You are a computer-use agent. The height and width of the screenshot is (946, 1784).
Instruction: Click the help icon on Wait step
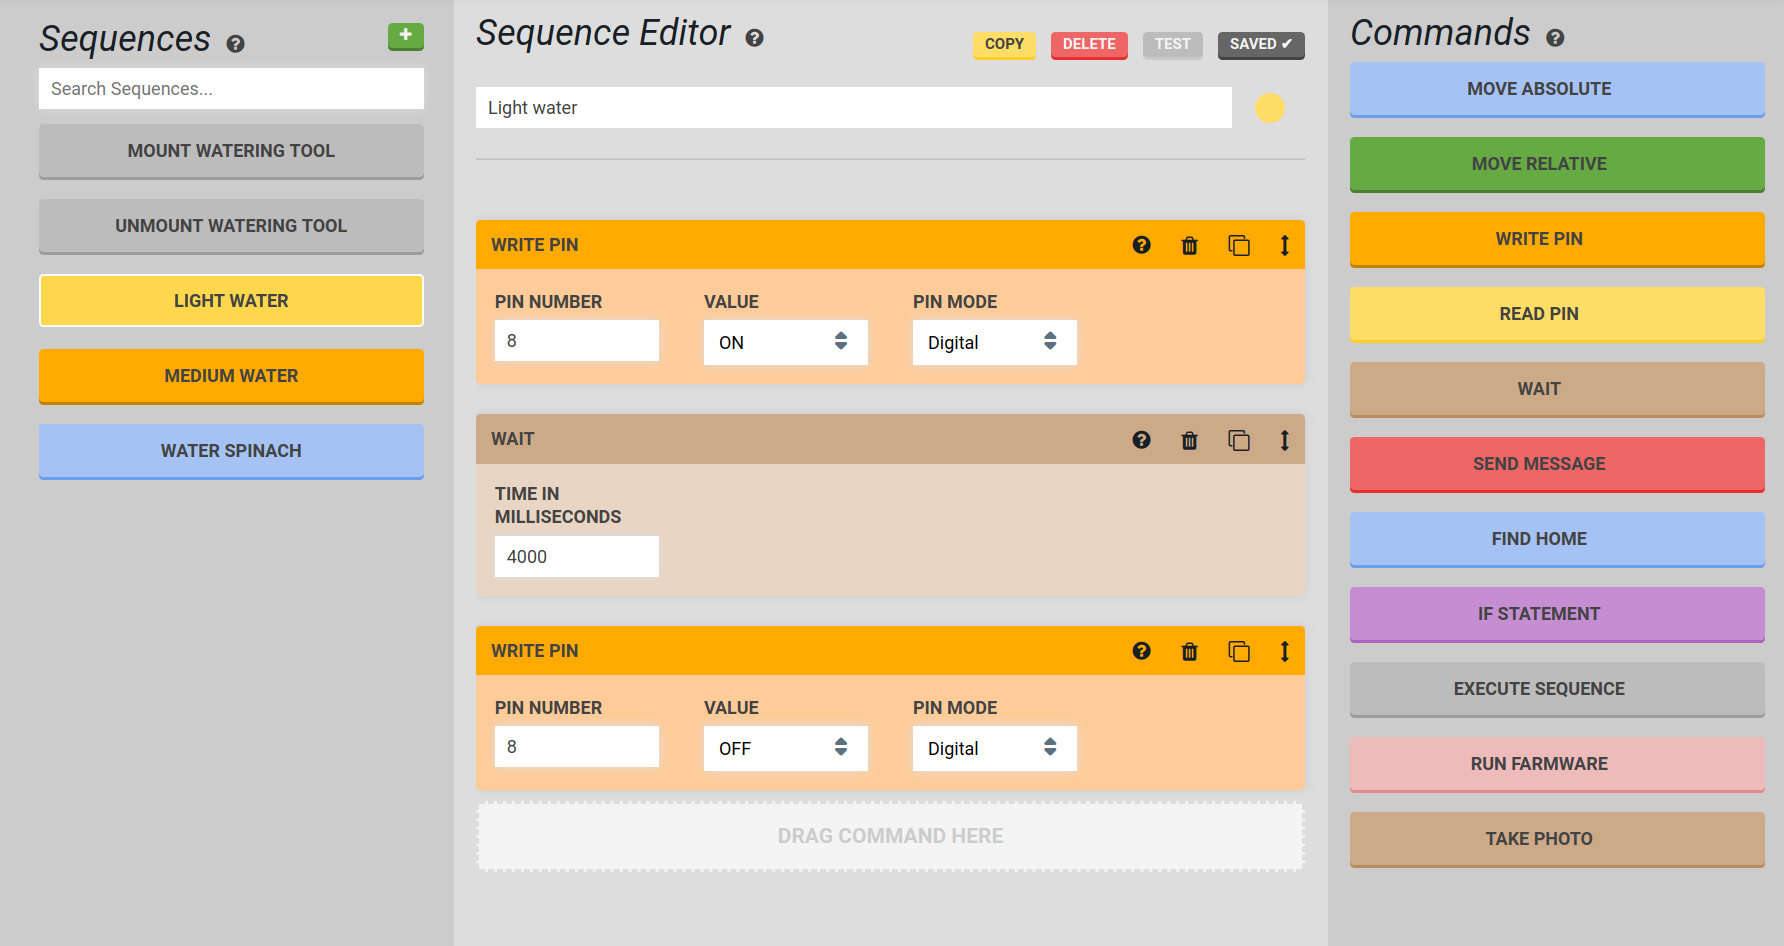coord(1141,440)
